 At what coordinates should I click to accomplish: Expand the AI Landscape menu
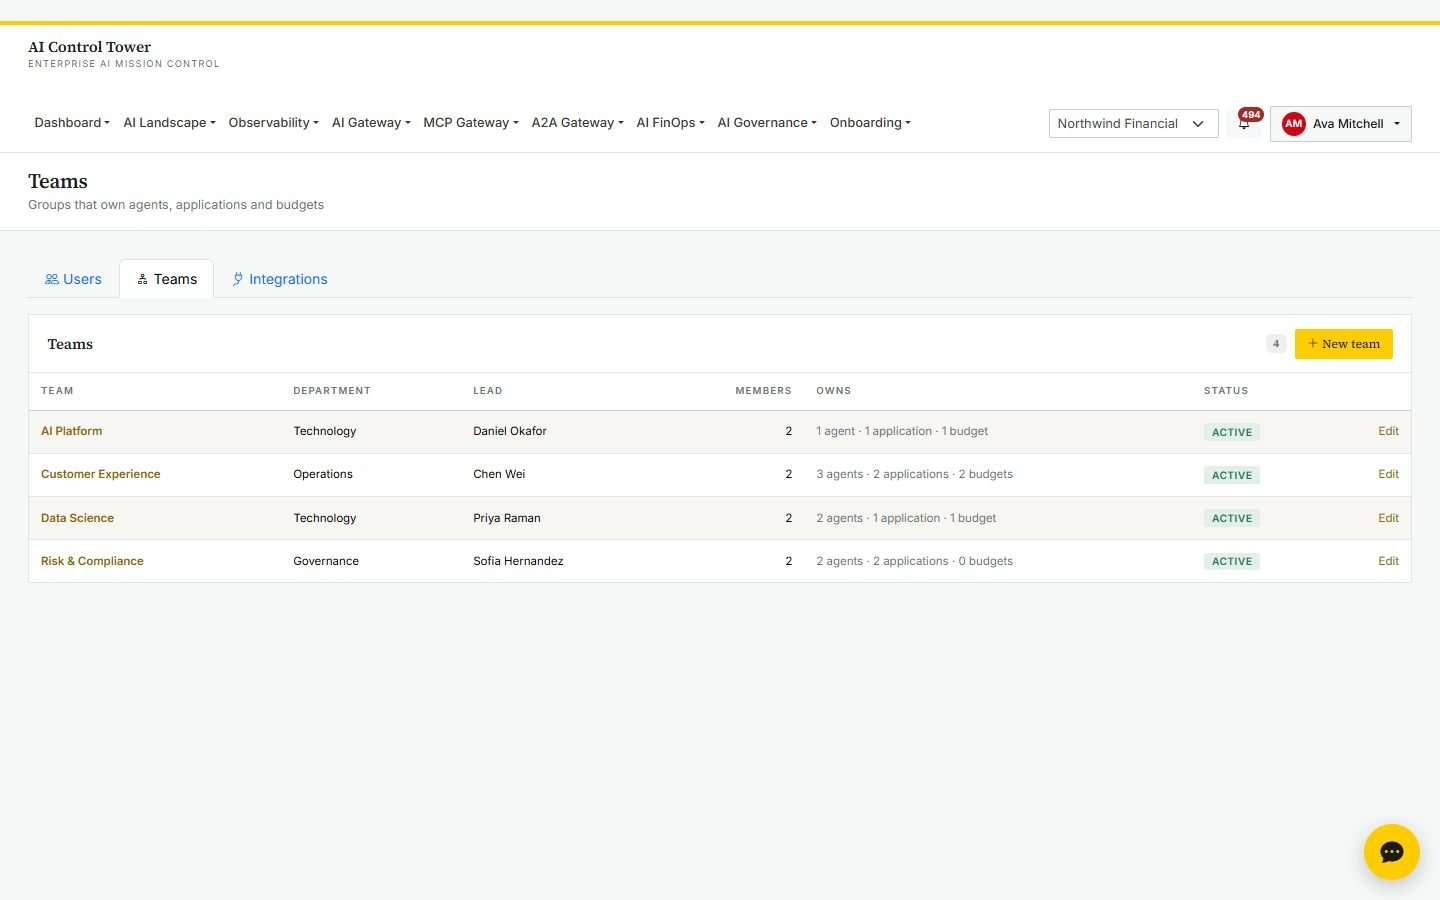(169, 123)
